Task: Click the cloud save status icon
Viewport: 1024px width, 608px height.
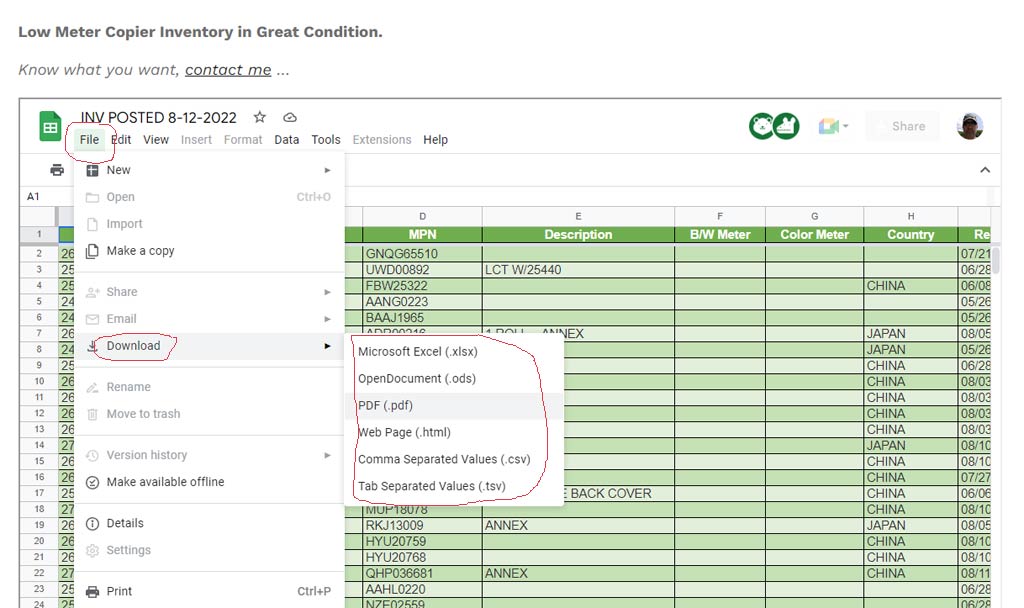Action: 290,117
